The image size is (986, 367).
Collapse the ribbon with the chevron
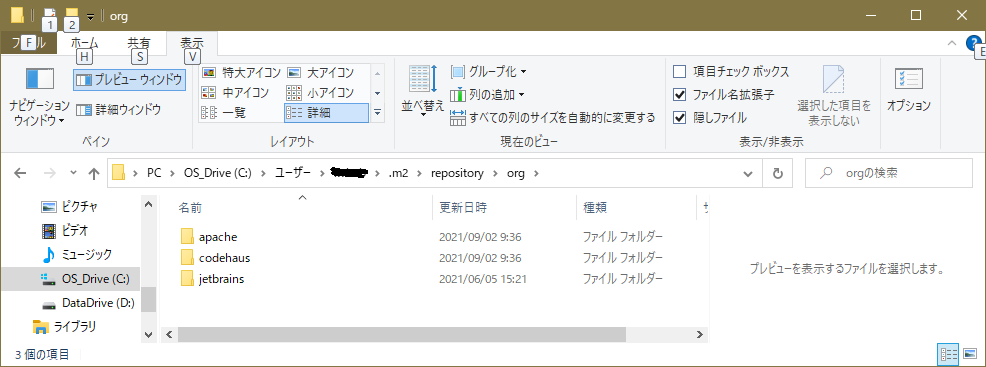[x=952, y=43]
